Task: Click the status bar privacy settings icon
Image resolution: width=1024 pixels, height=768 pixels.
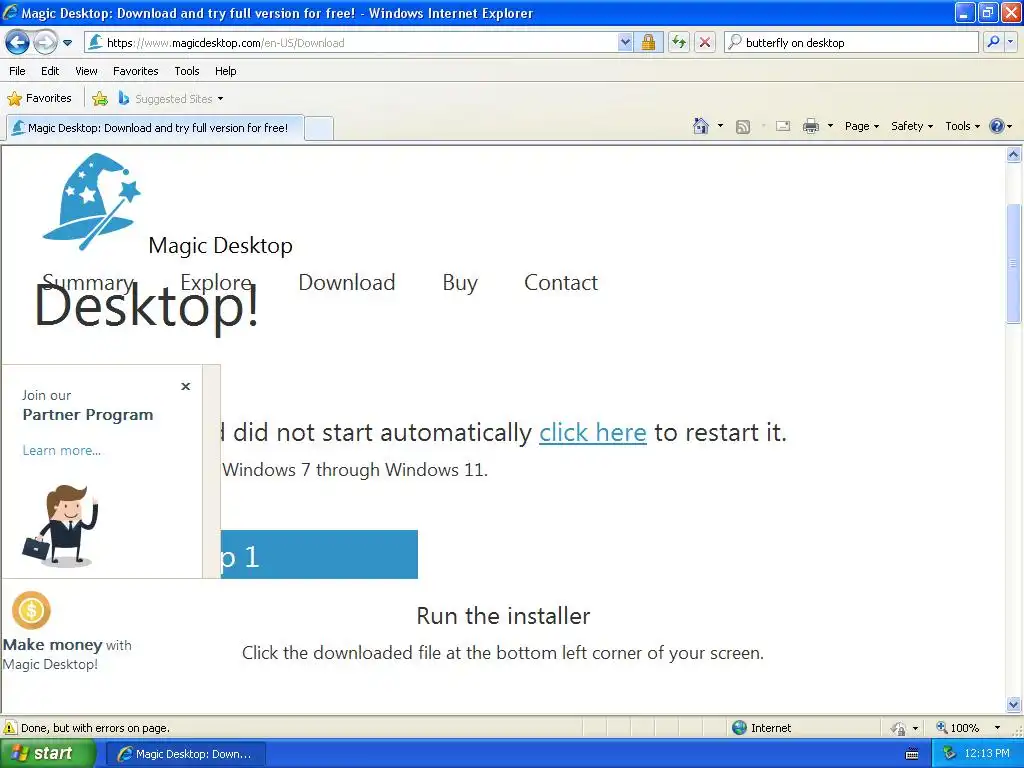Action: (x=899, y=728)
